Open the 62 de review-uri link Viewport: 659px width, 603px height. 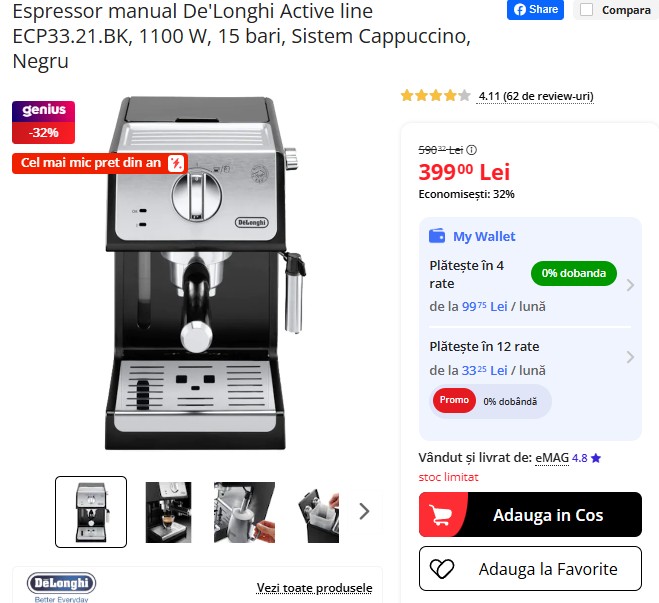(535, 96)
